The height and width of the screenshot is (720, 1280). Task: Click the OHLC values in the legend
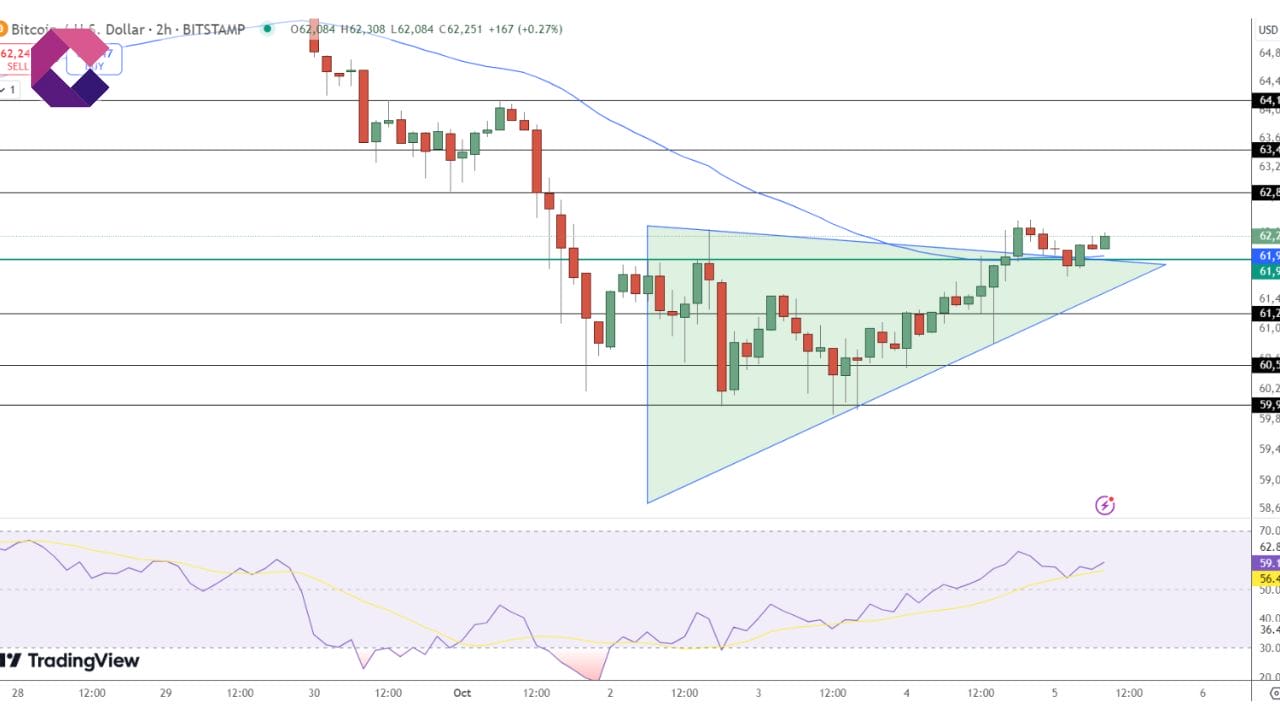[426, 29]
